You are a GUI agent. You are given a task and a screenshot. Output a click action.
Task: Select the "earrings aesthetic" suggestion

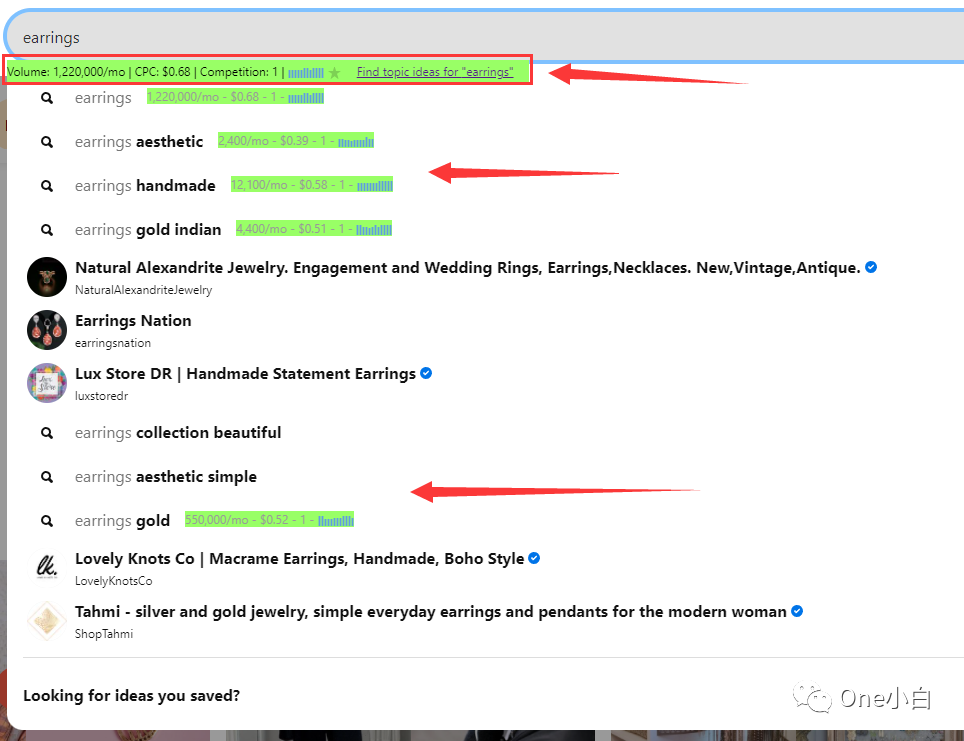click(x=139, y=142)
